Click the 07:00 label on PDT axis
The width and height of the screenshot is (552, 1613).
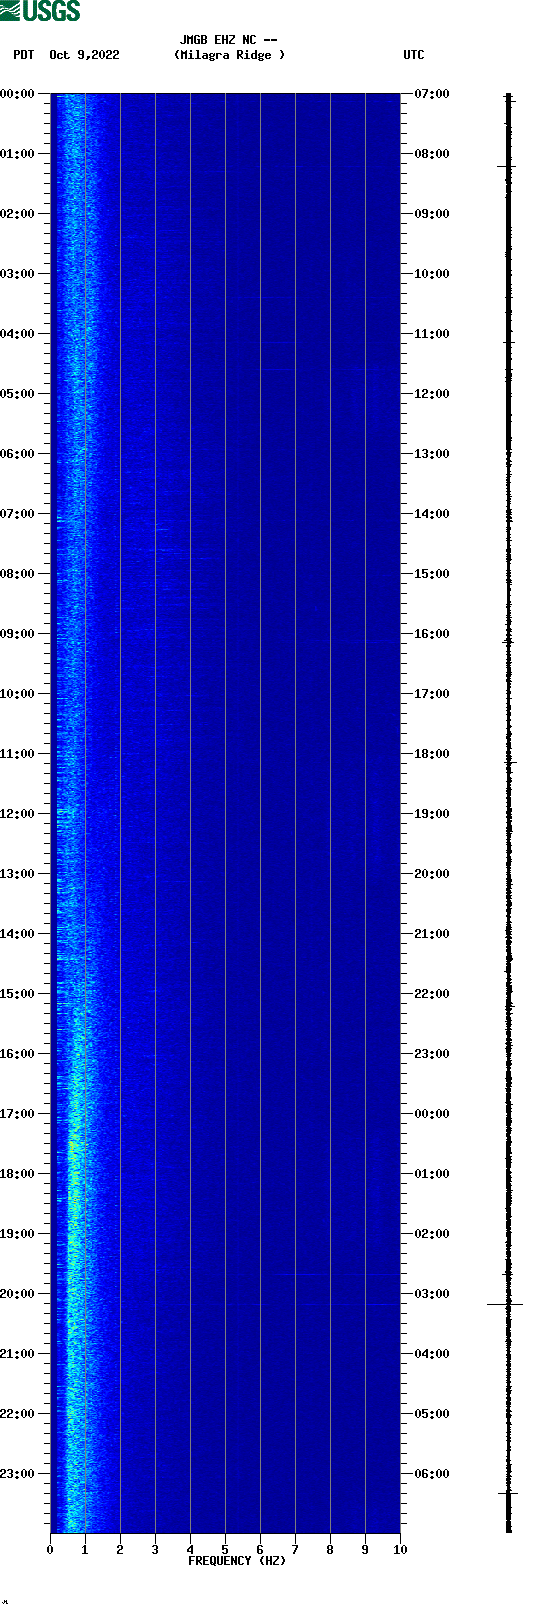pos(18,514)
